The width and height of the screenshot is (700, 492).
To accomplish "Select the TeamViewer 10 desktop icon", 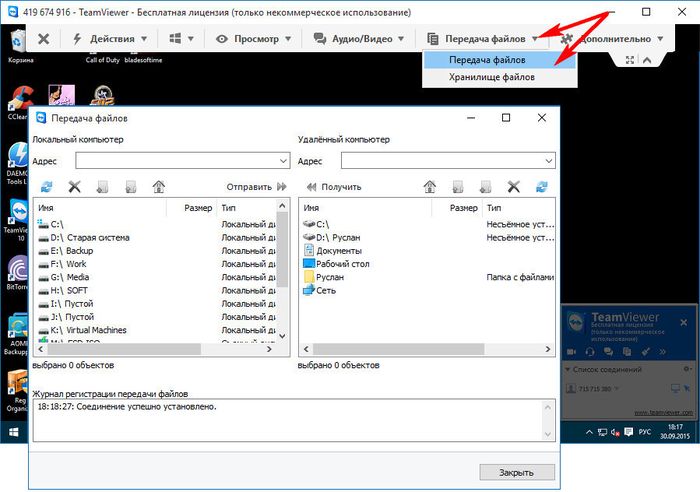I will click(x=17, y=220).
